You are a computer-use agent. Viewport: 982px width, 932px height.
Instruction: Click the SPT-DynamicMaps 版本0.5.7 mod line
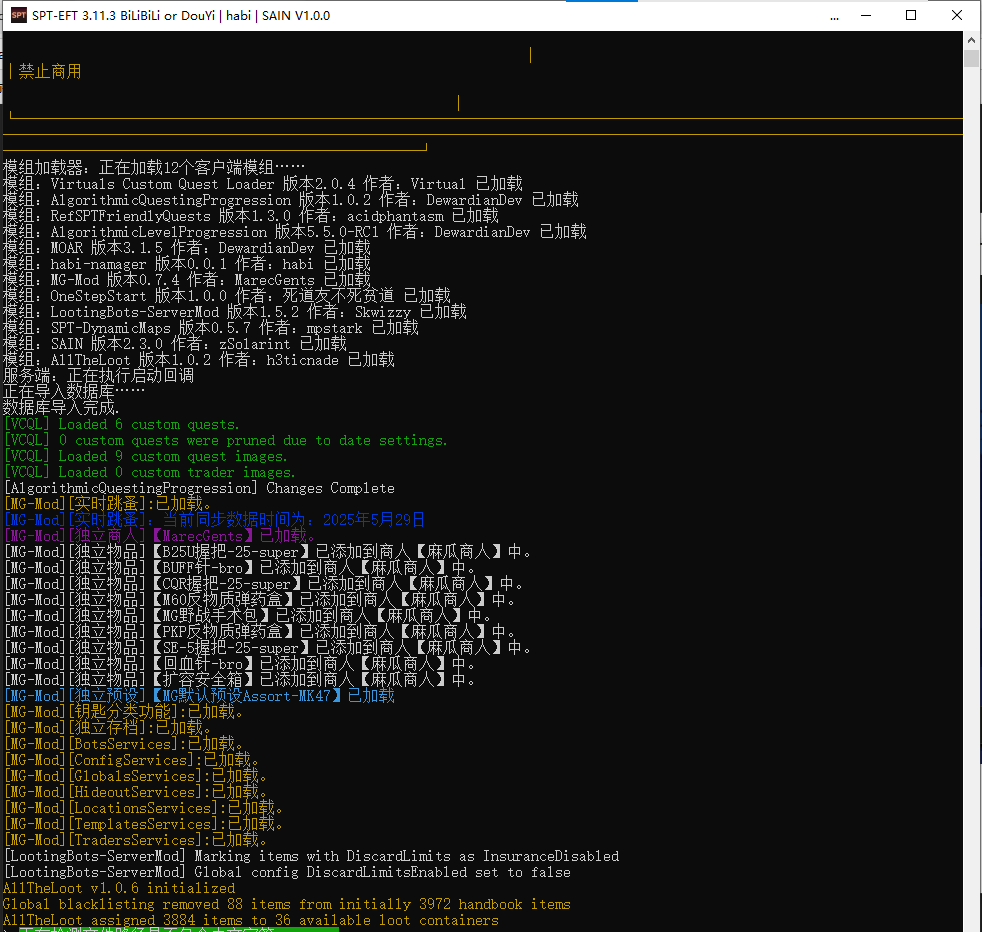(210, 328)
